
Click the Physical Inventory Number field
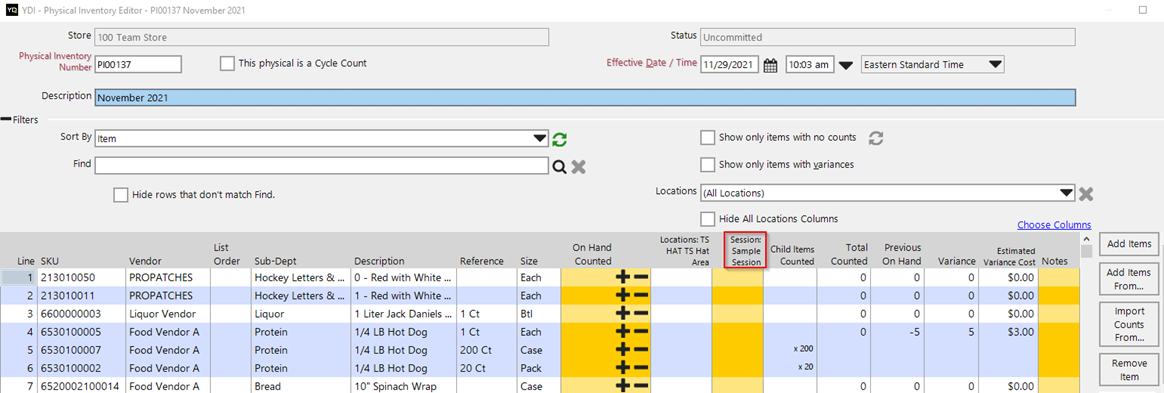pos(138,65)
